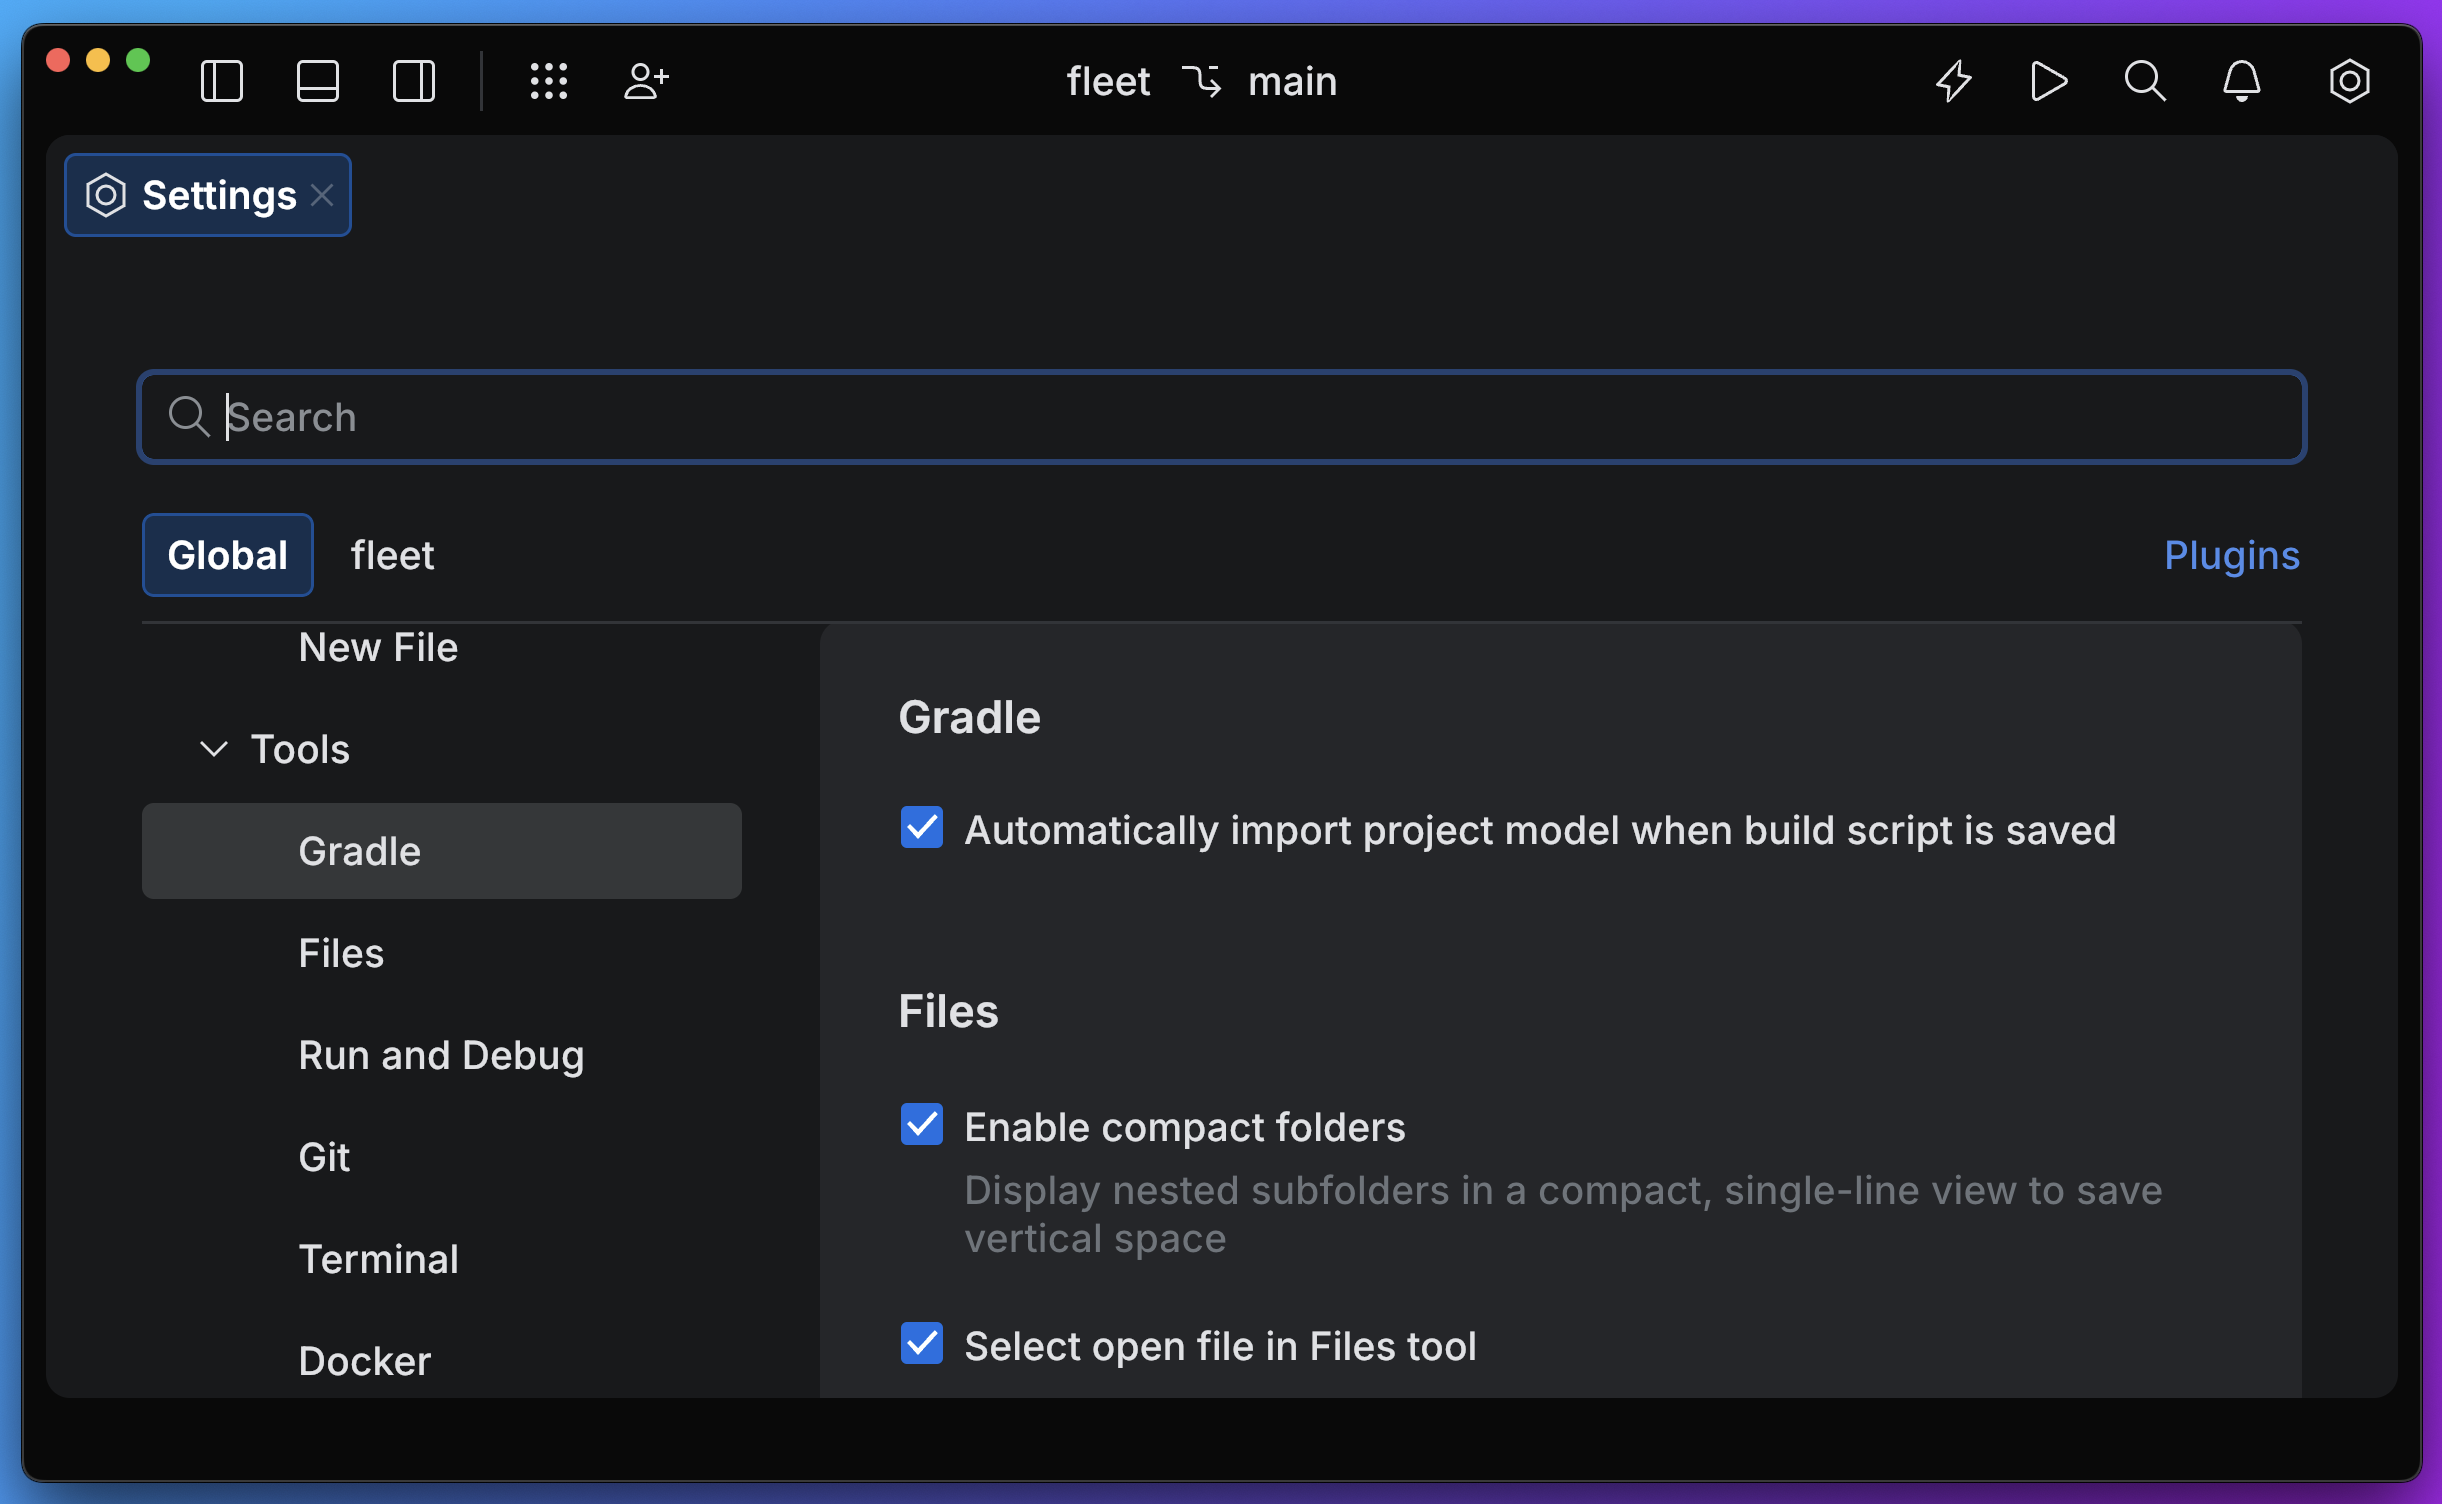
Task: Select Git in the settings tree
Action: pyautogui.click(x=324, y=1157)
